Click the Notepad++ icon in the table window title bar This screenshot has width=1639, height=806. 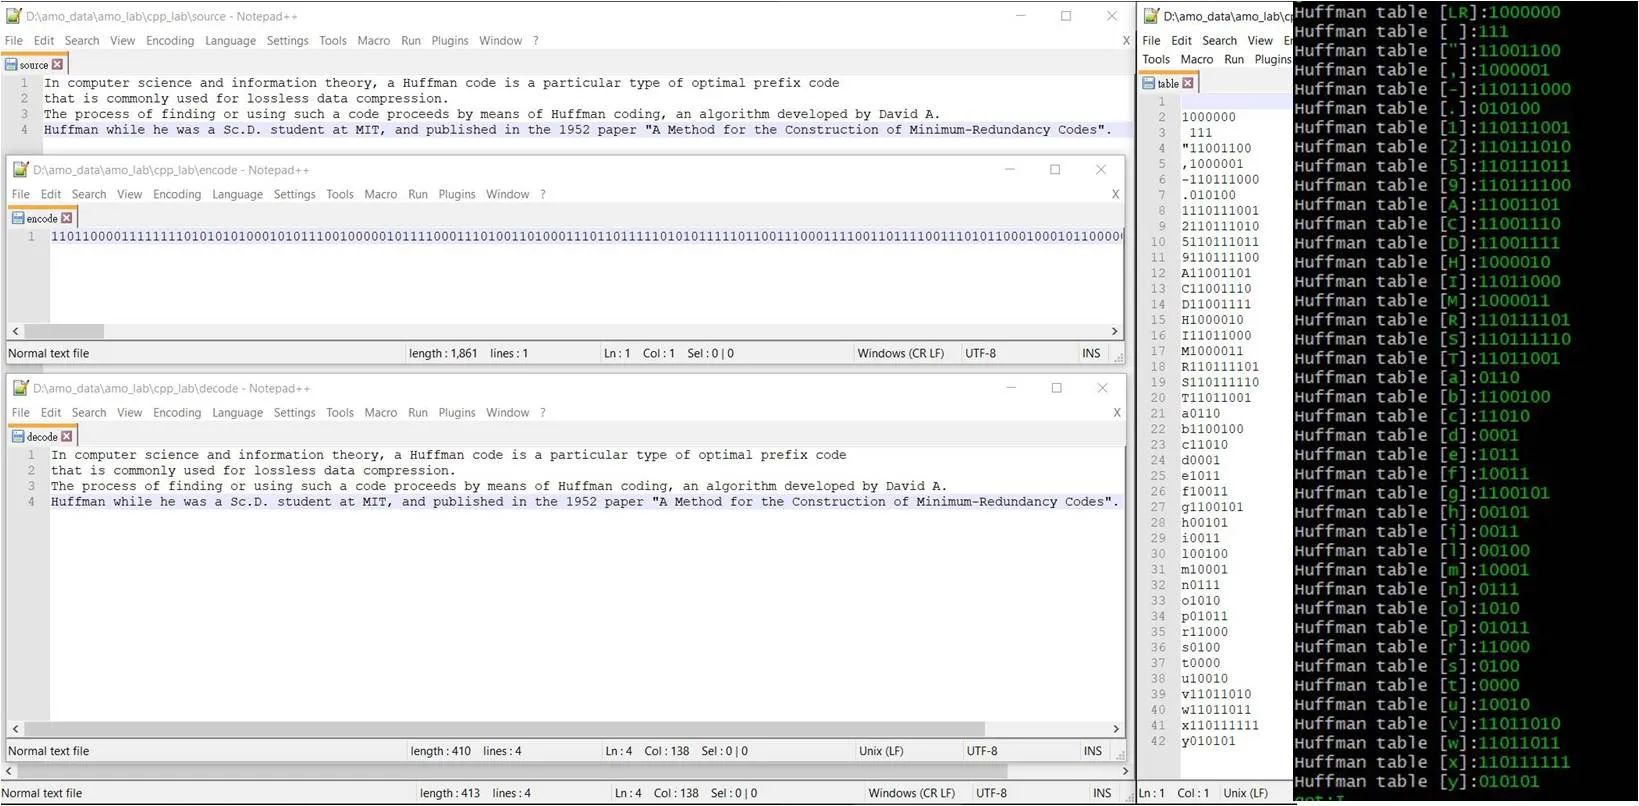pos(1151,16)
